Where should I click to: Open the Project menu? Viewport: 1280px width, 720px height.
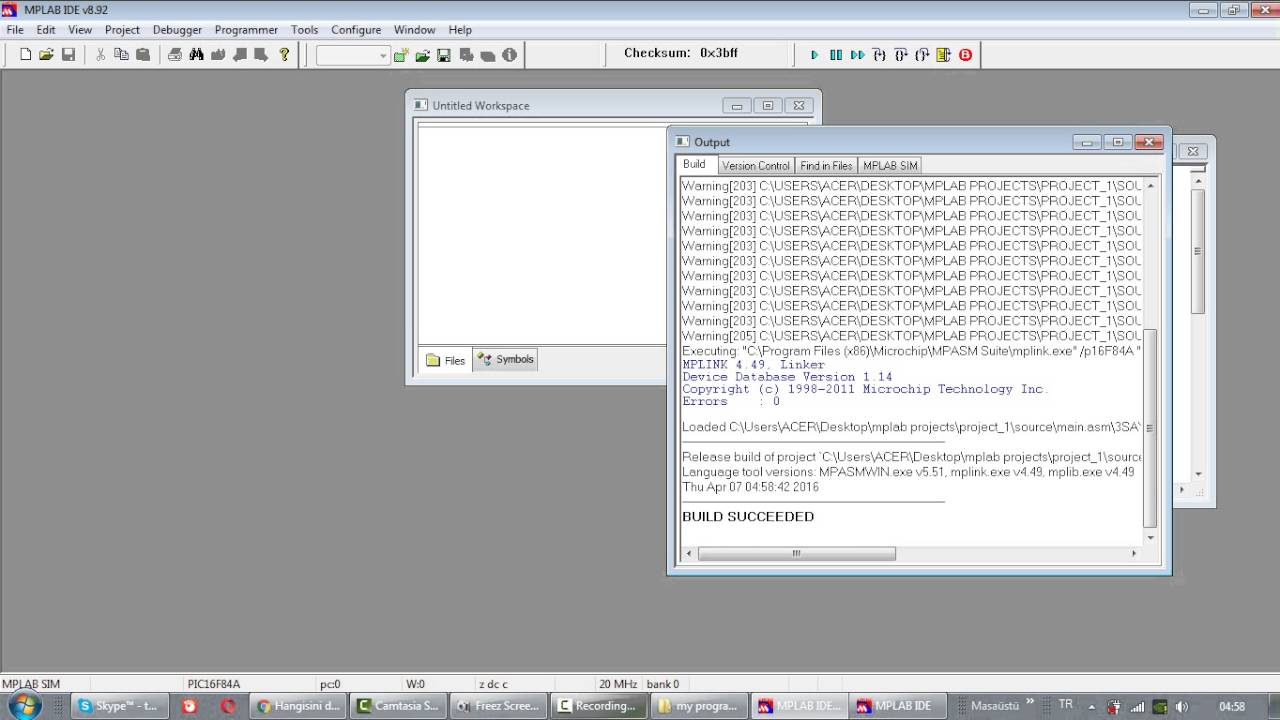pyautogui.click(x=122, y=30)
